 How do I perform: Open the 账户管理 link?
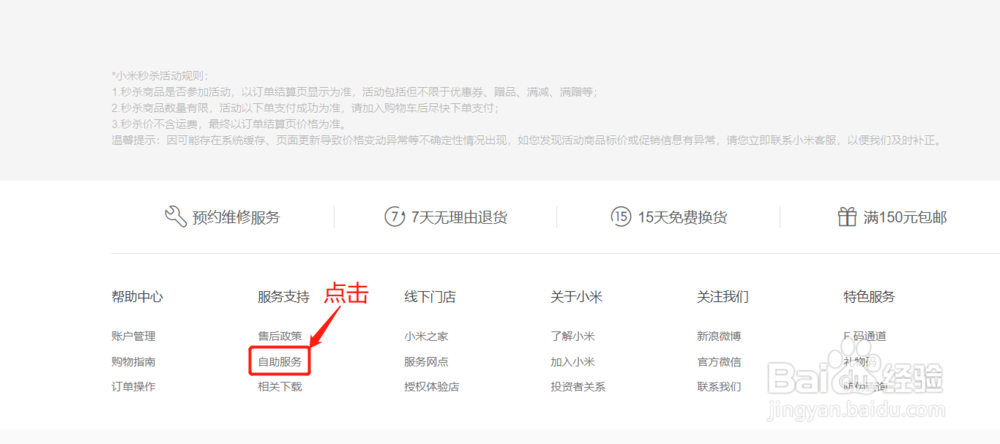point(133,336)
